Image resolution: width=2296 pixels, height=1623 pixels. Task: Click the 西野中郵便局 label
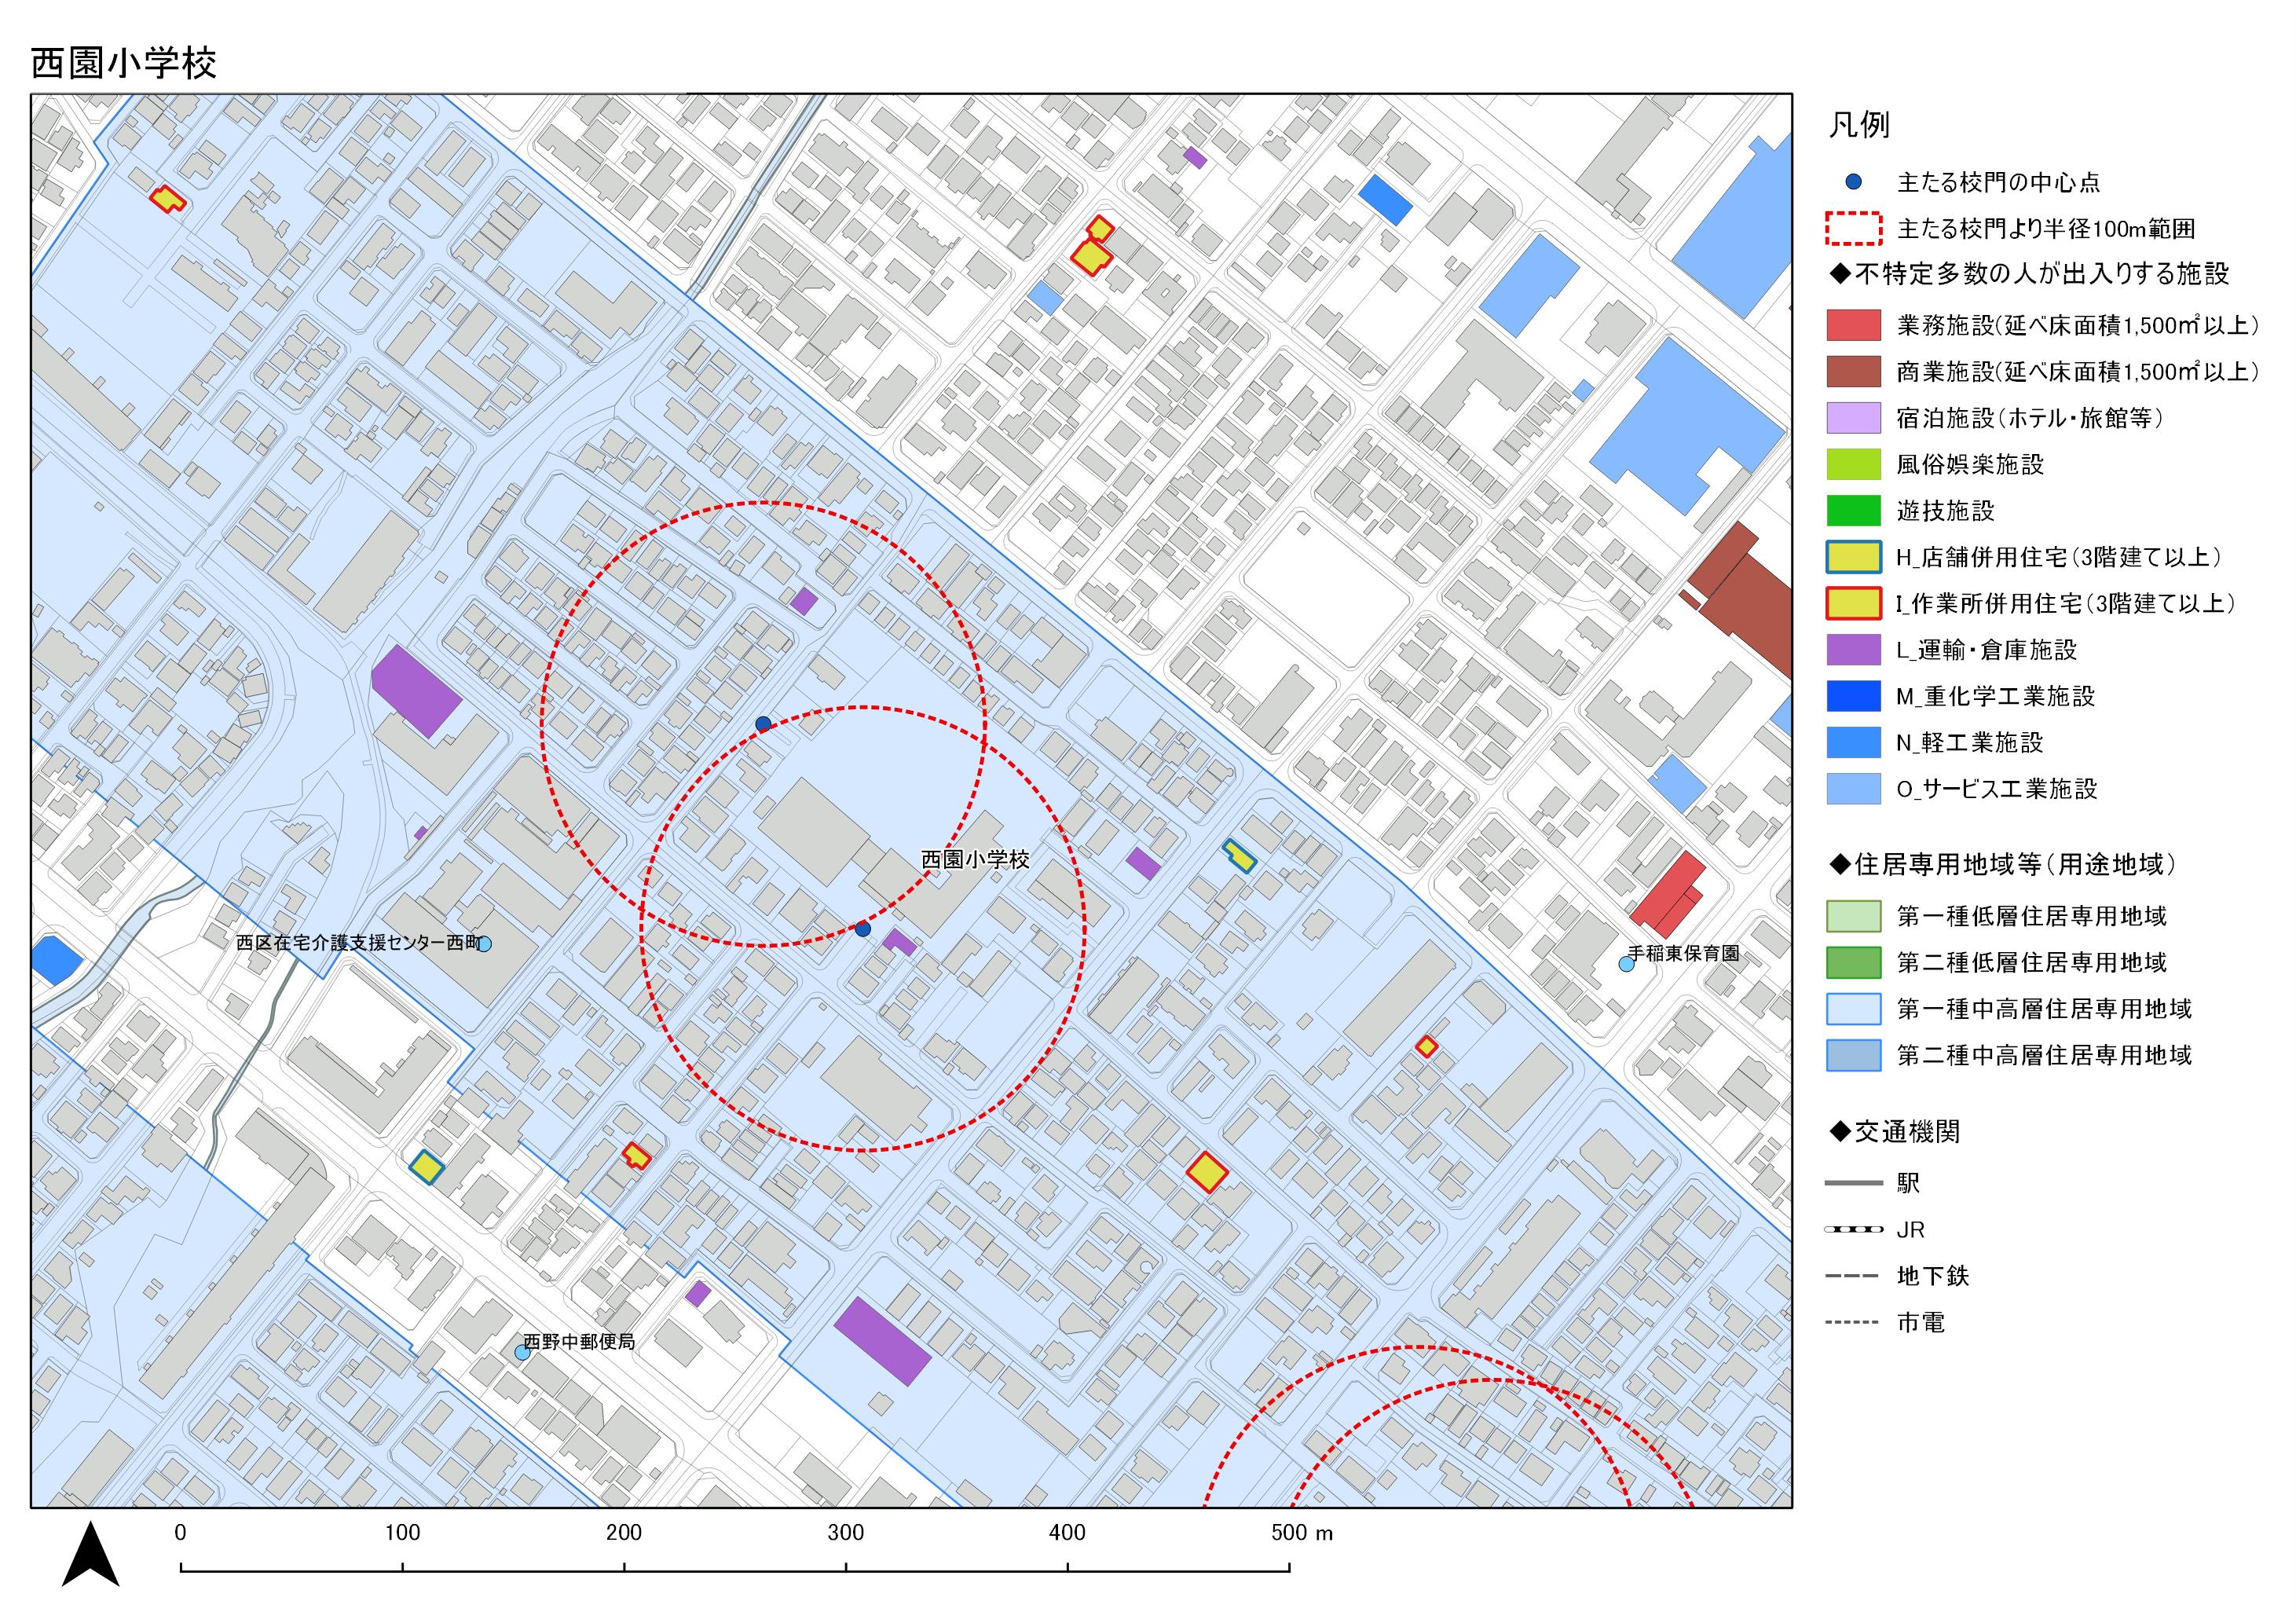(580, 1342)
